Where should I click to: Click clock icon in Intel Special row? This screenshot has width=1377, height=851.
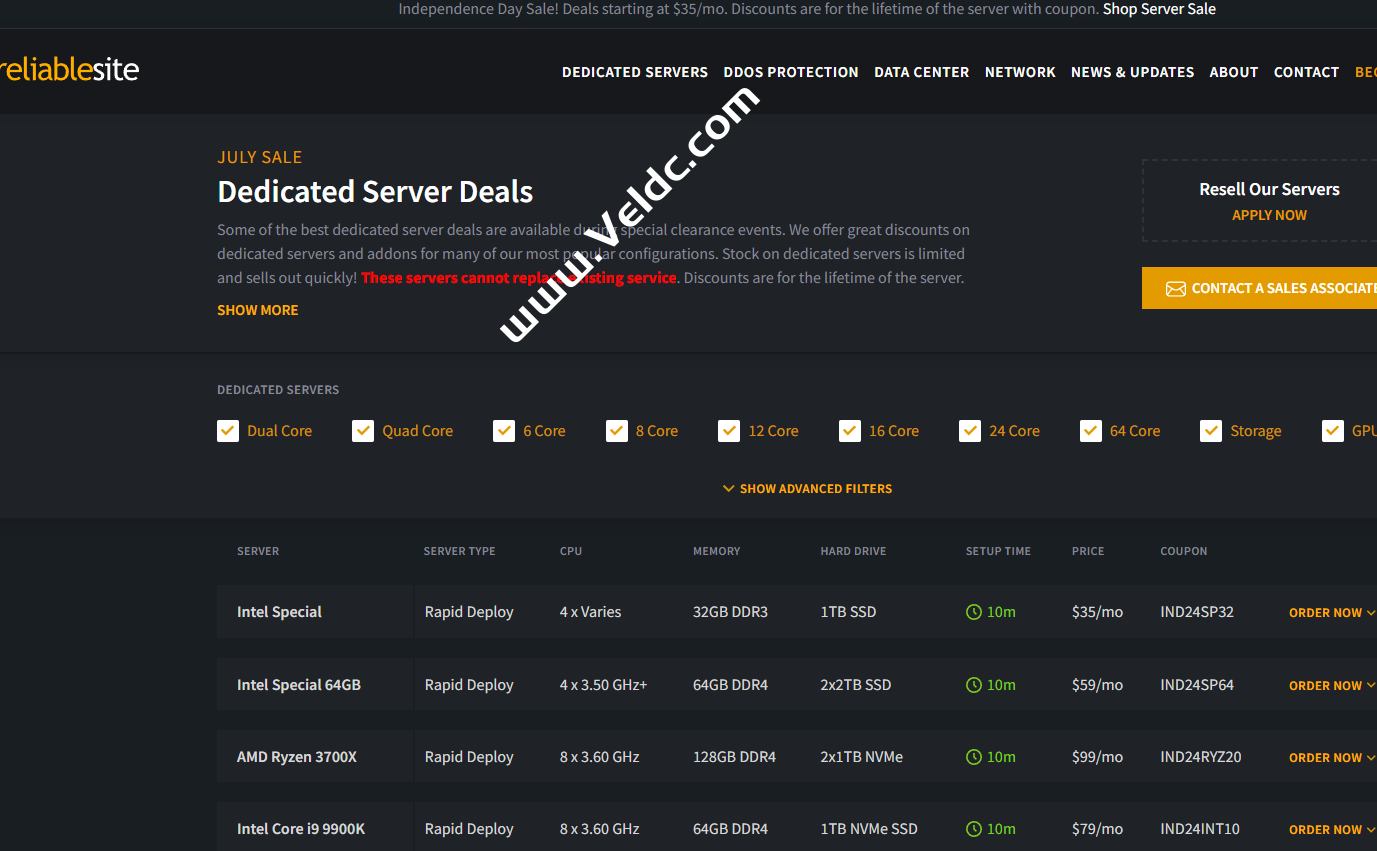pos(974,612)
